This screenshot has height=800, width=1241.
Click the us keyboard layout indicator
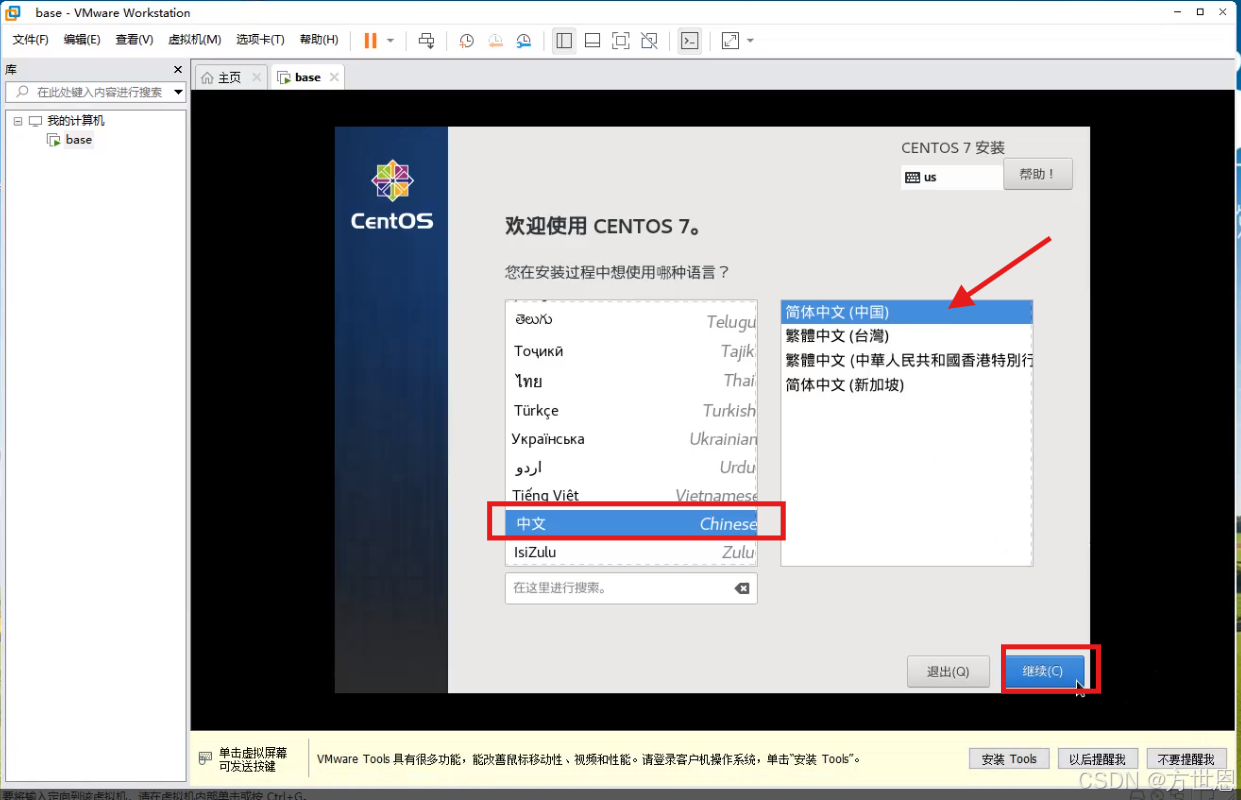[951, 177]
